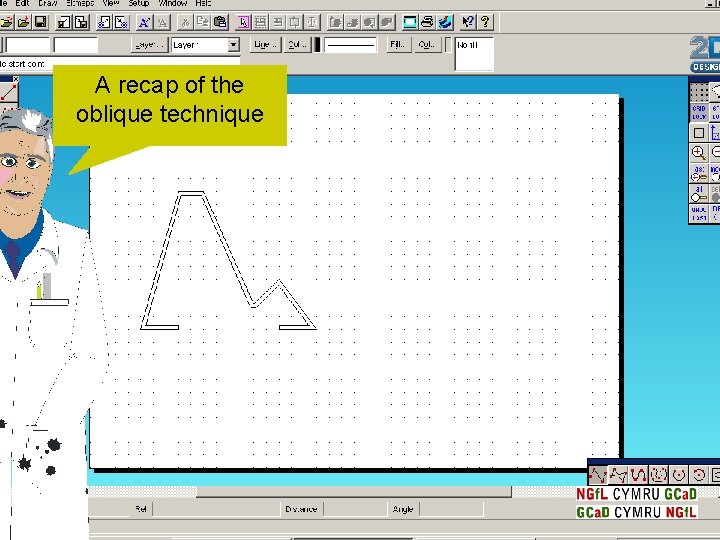
Task: Click the zoom all magnifier icon
Action: coord(699,193)
